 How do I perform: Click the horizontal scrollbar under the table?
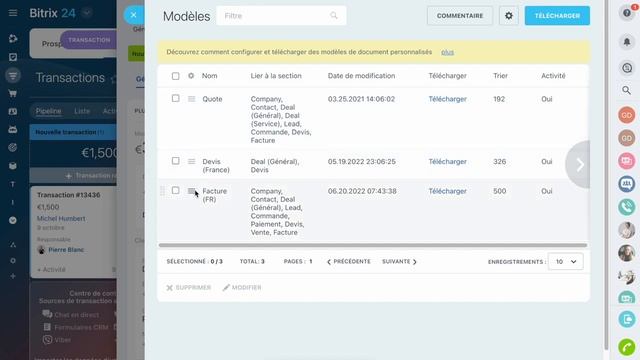pyautogui.click(x=373, y=245)
